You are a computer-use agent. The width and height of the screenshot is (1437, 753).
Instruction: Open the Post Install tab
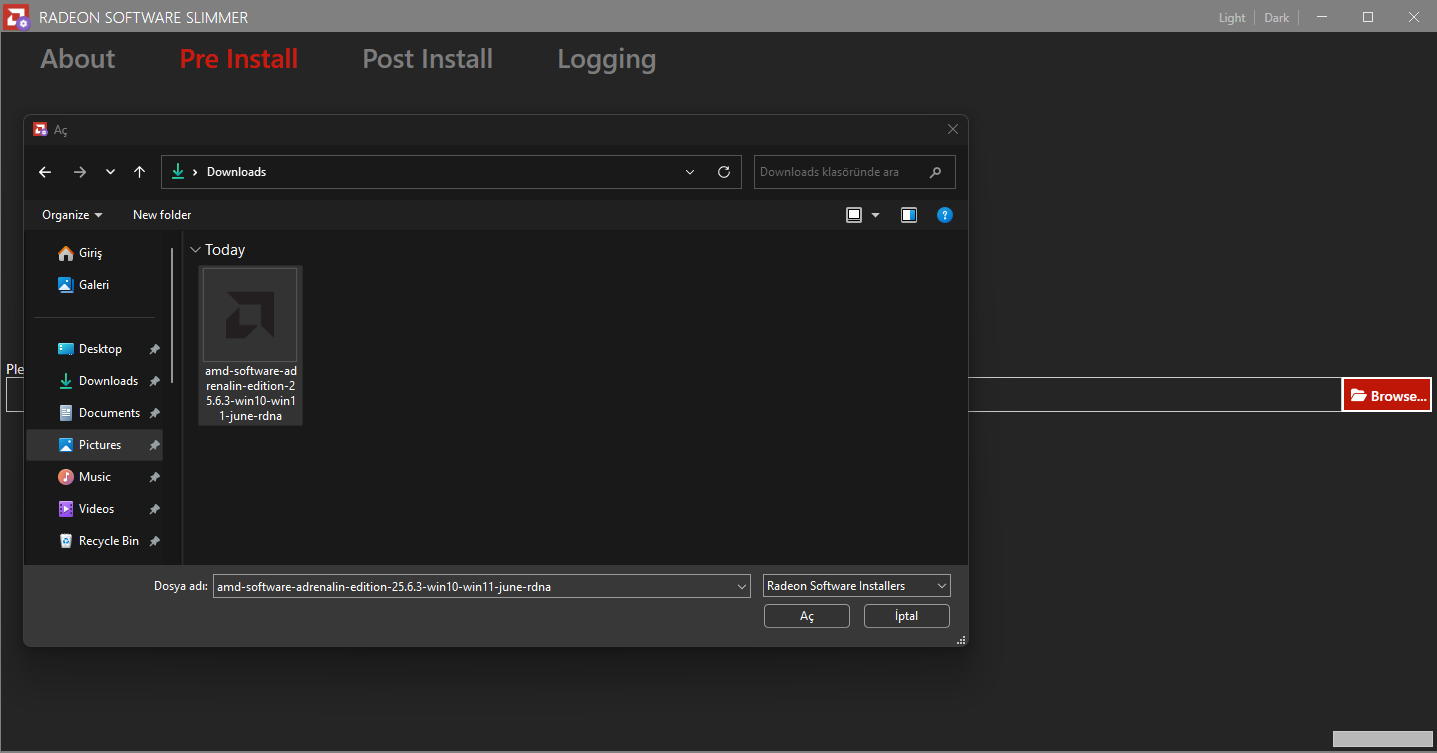tap(427, 59)
